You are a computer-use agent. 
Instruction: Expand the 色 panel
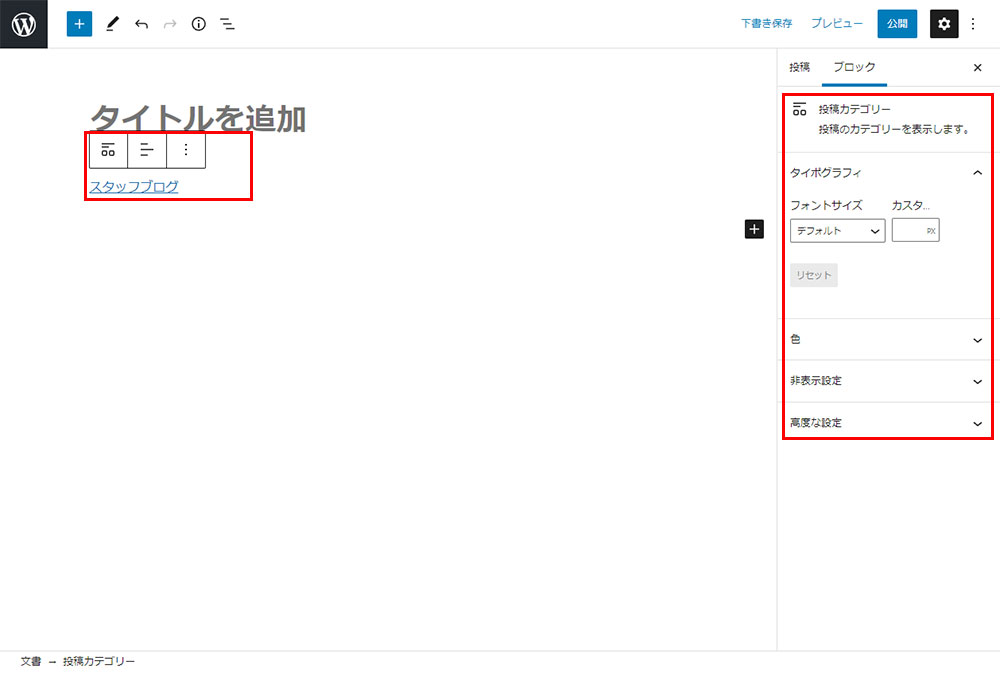click(x=977, y=340)
